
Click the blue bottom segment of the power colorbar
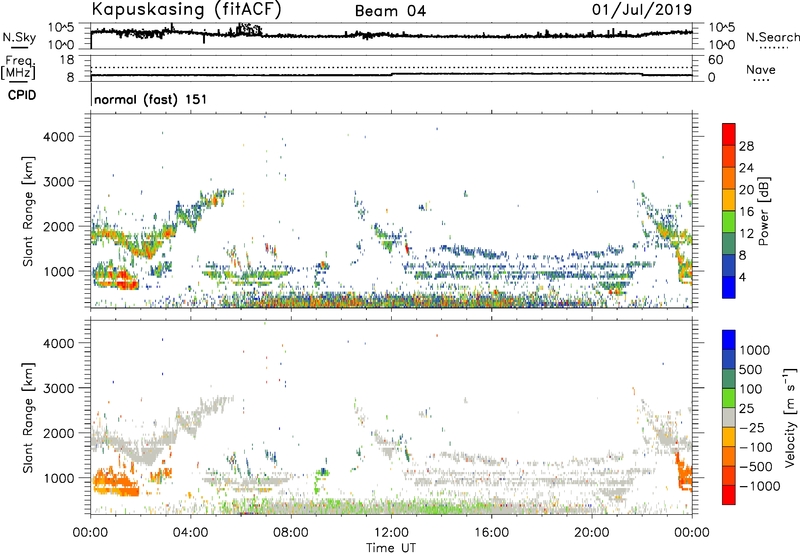(729, 288)
